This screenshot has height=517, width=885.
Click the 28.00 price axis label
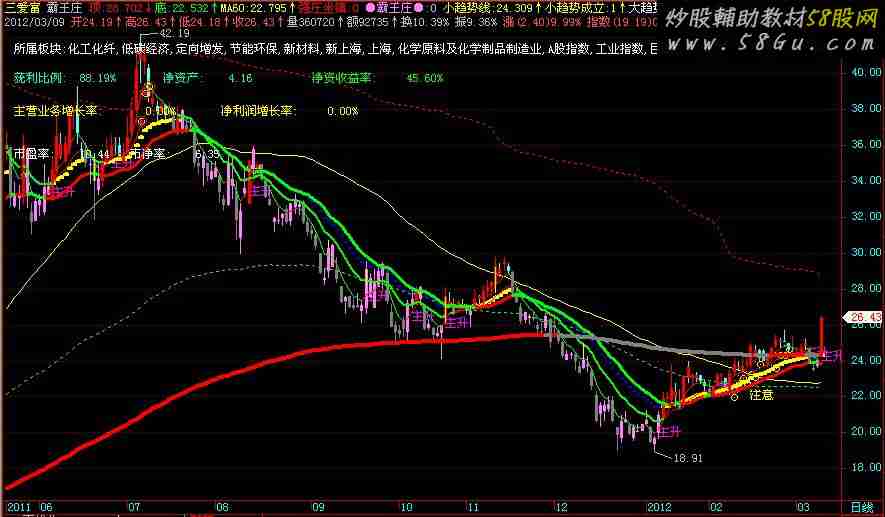pos(865,288)
